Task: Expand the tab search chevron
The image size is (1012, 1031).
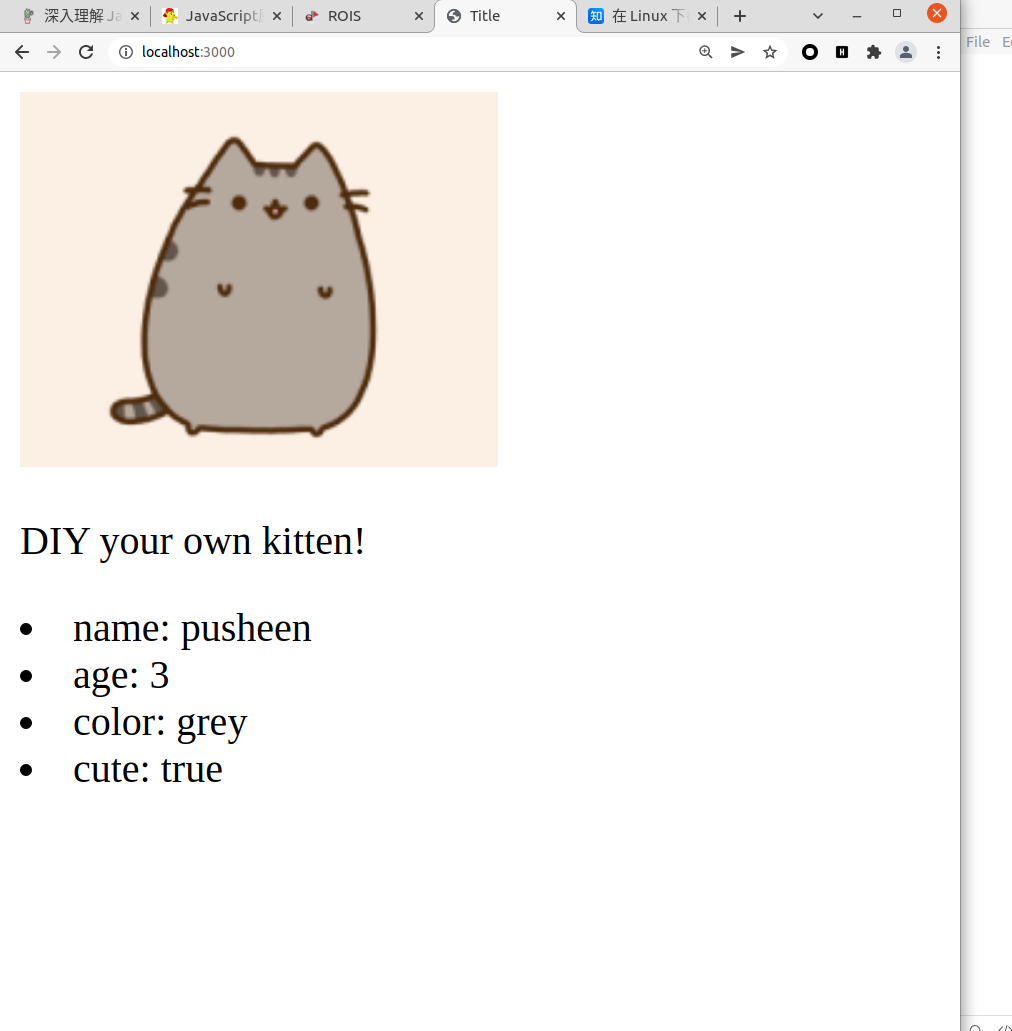Action: pos(818,16)
